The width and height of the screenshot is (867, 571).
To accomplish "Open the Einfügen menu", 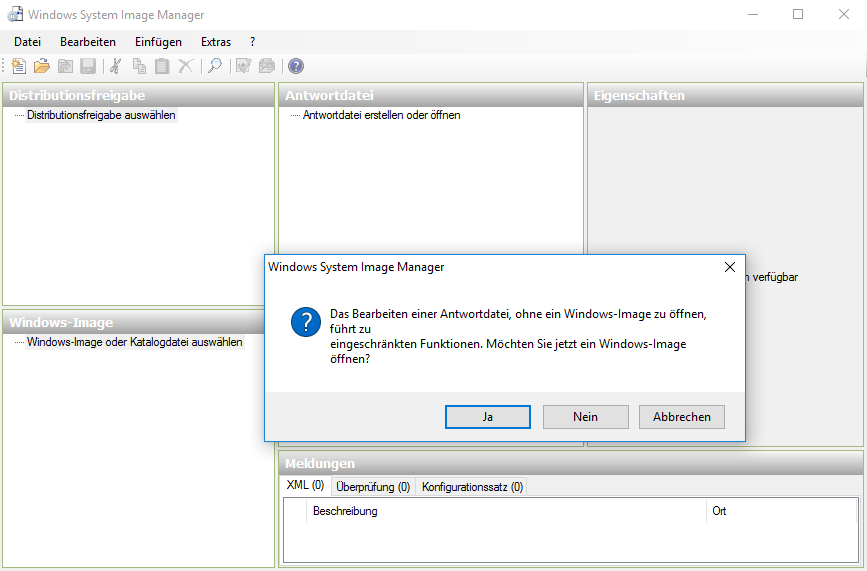I will point(158,42).
